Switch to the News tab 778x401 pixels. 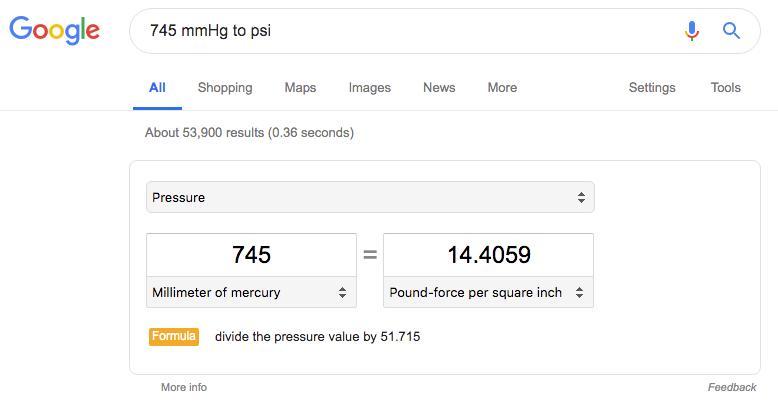[439, 87]
